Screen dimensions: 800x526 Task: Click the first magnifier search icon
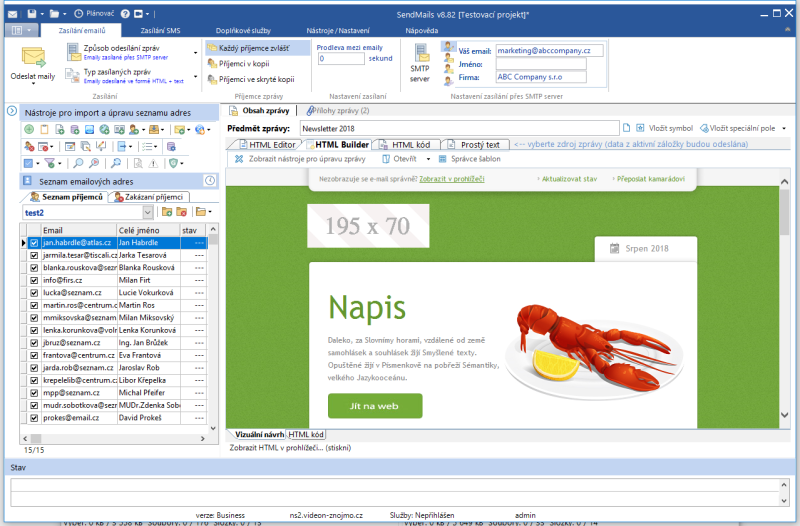(x=78, y=162)
